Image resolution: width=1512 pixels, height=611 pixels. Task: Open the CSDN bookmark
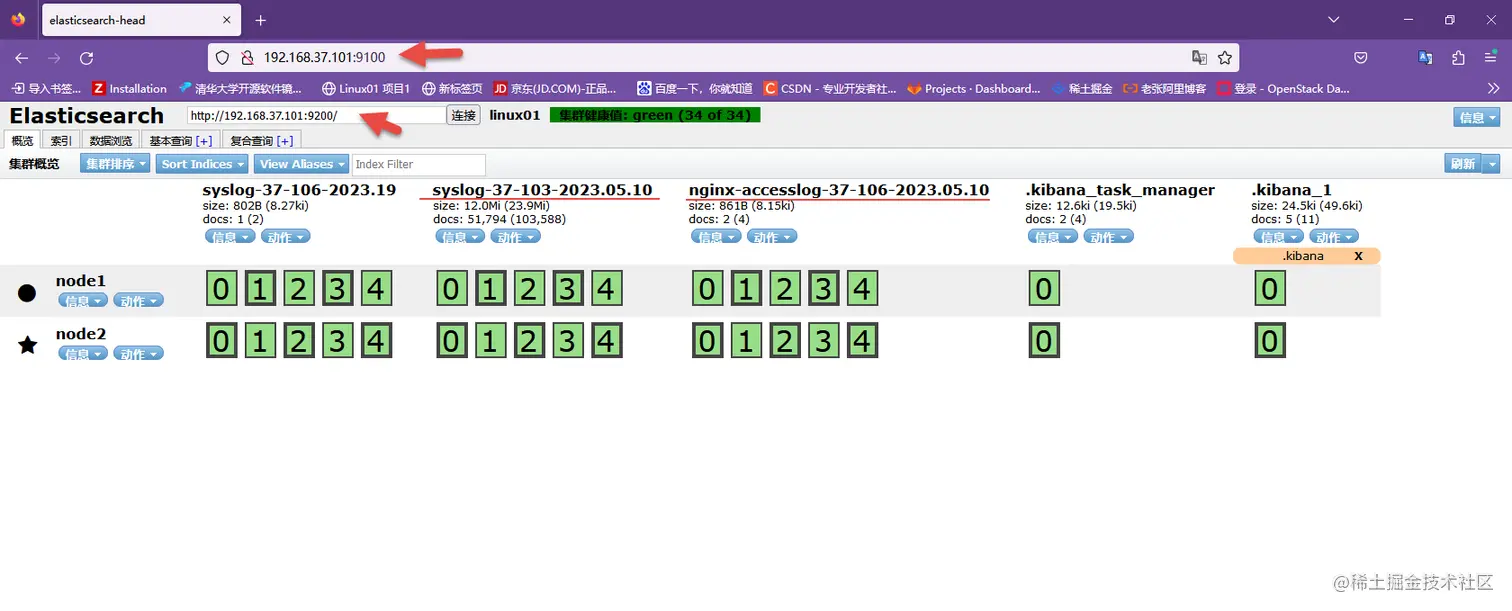point(830,88)
